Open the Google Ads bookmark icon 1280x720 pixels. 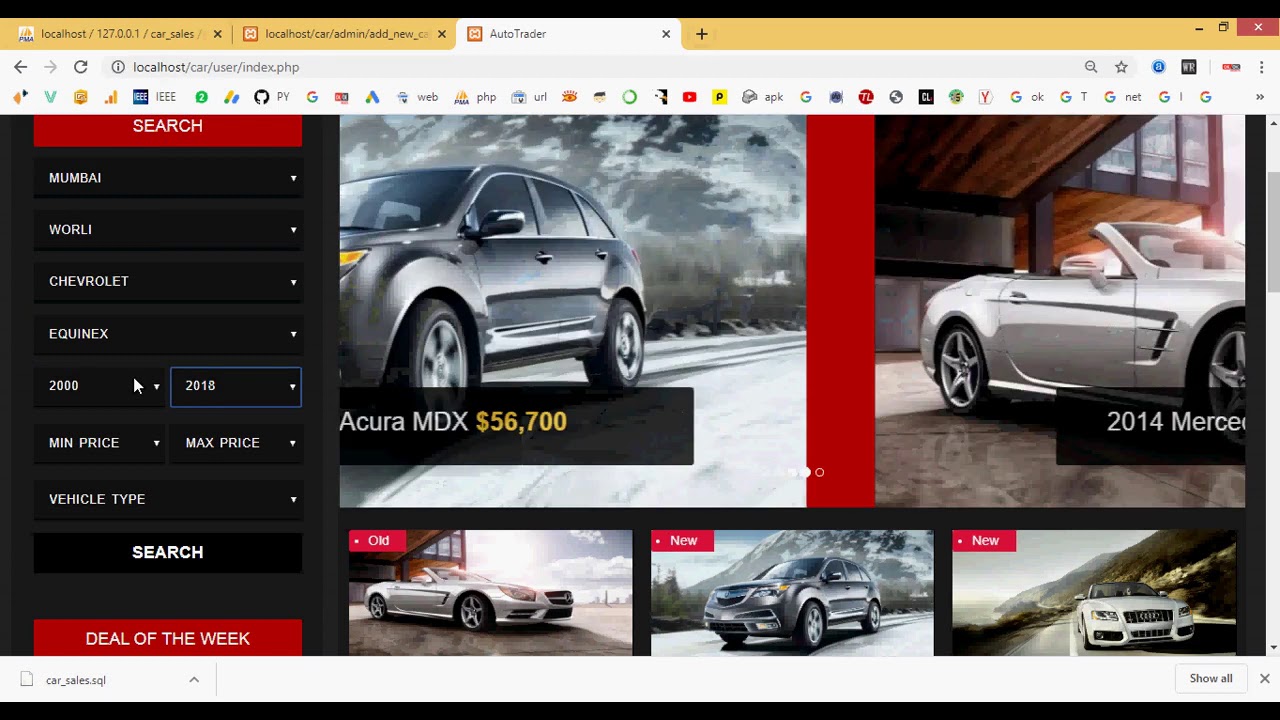(x=372, y=97)
